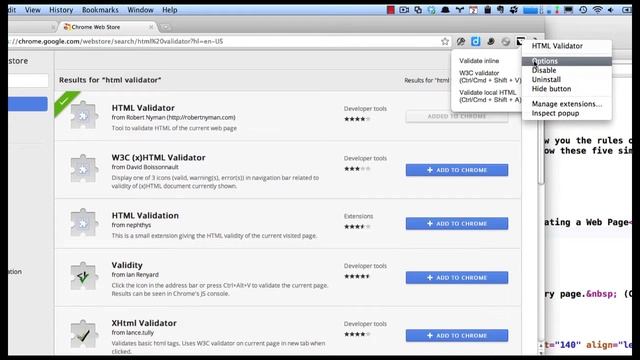This screenshot has height=360, width=640.
Task: Select Manage extensions… entry
Action: (x=567, y=104)
